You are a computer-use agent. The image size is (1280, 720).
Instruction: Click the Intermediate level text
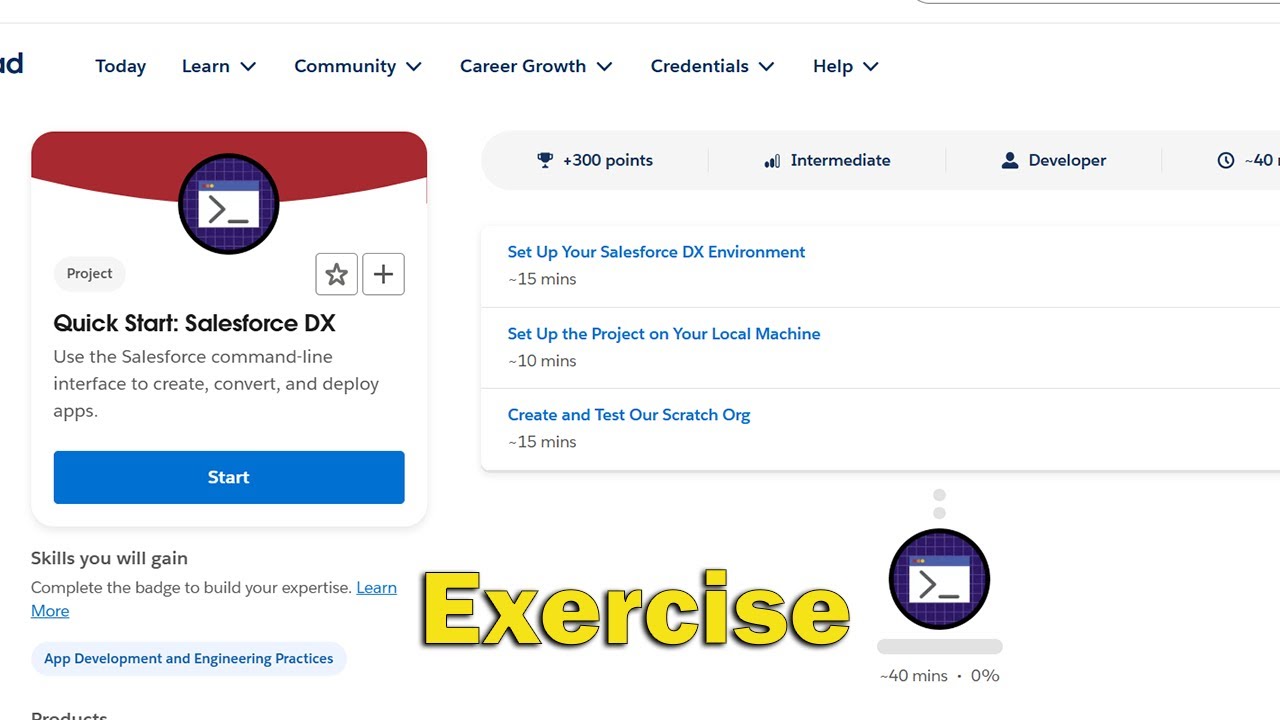point(840,160)
